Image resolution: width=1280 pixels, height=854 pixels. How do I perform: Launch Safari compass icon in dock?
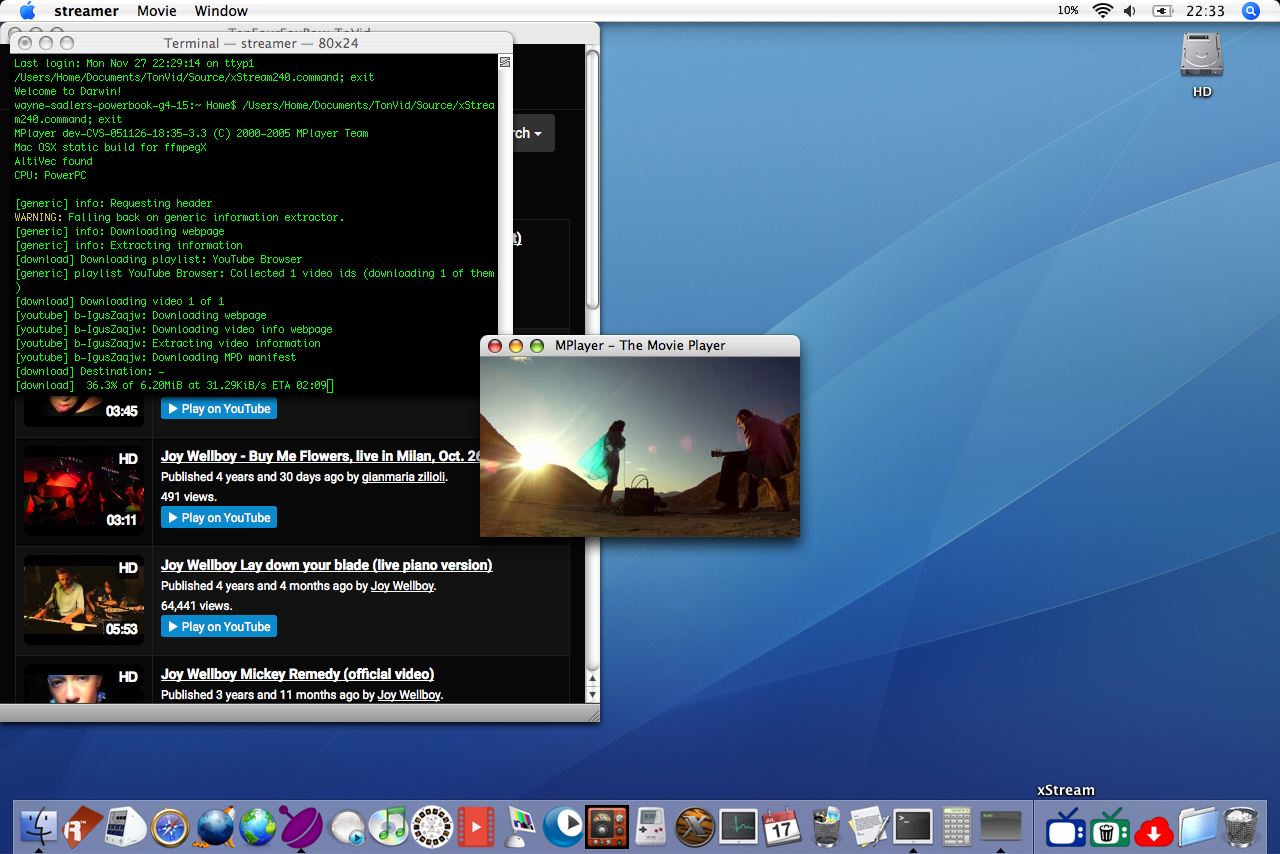(170, 826)
